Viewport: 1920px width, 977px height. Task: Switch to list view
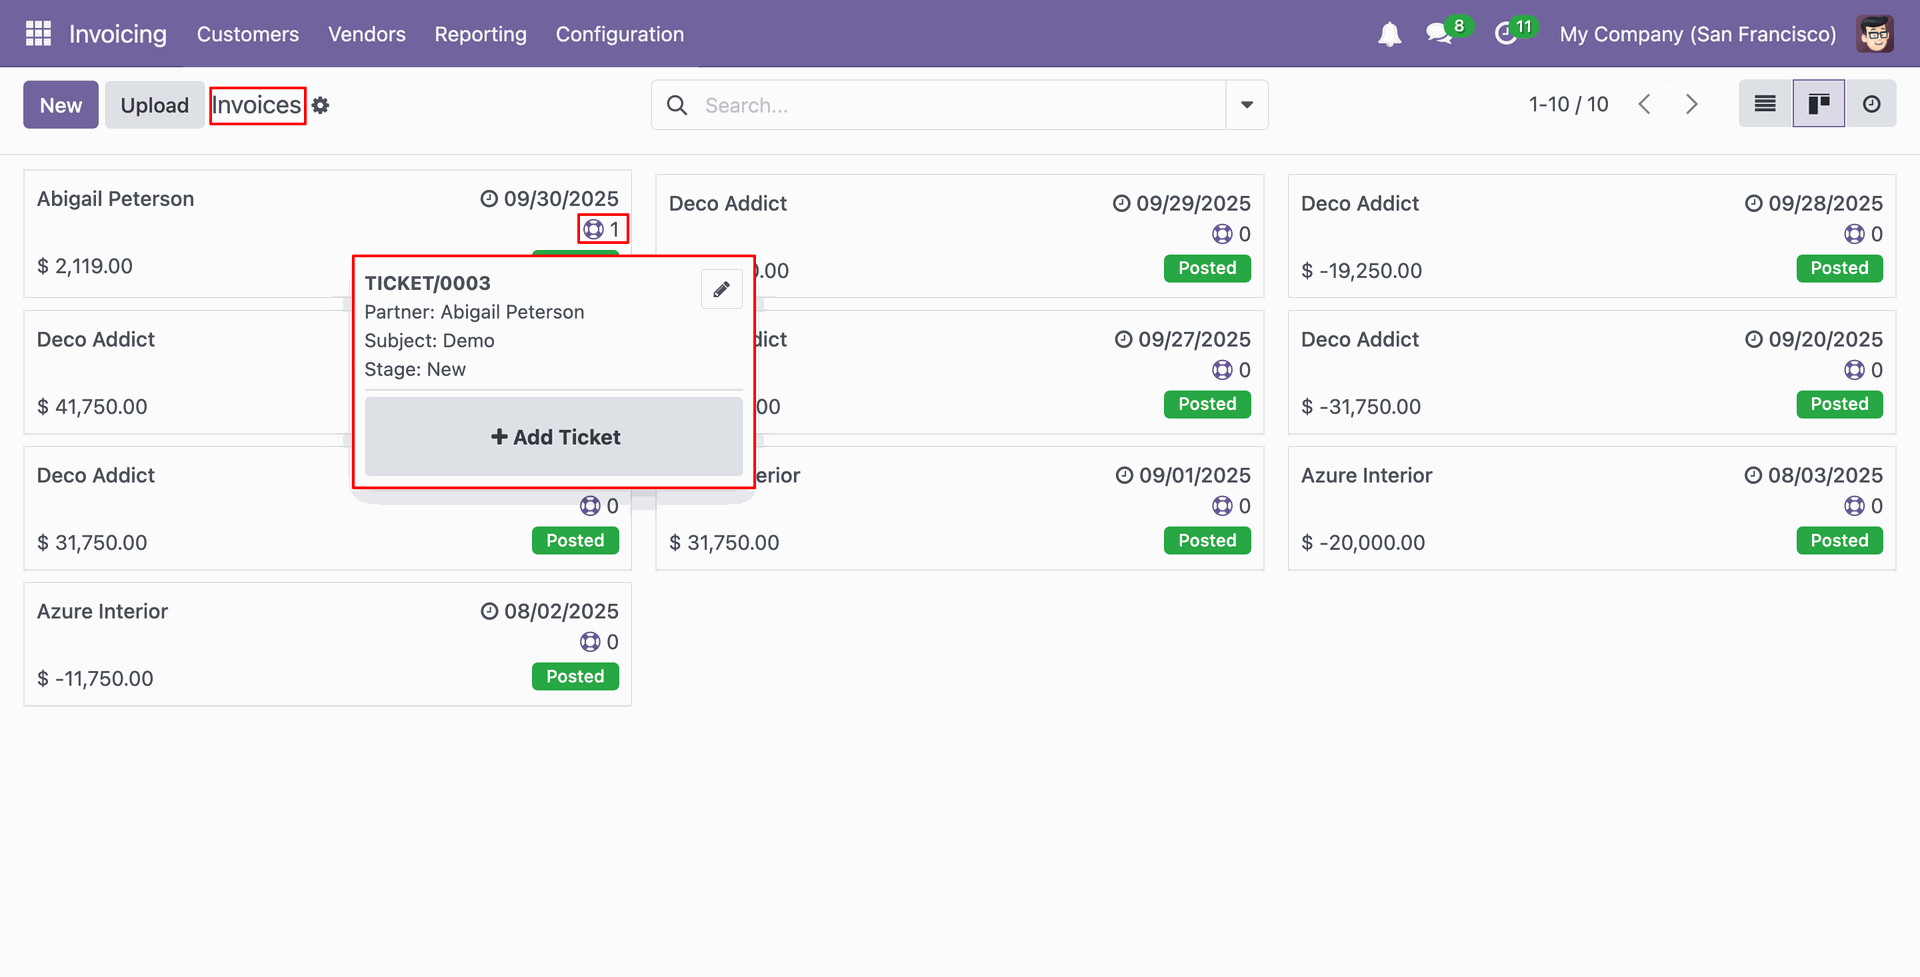(x=1765, y=104)
